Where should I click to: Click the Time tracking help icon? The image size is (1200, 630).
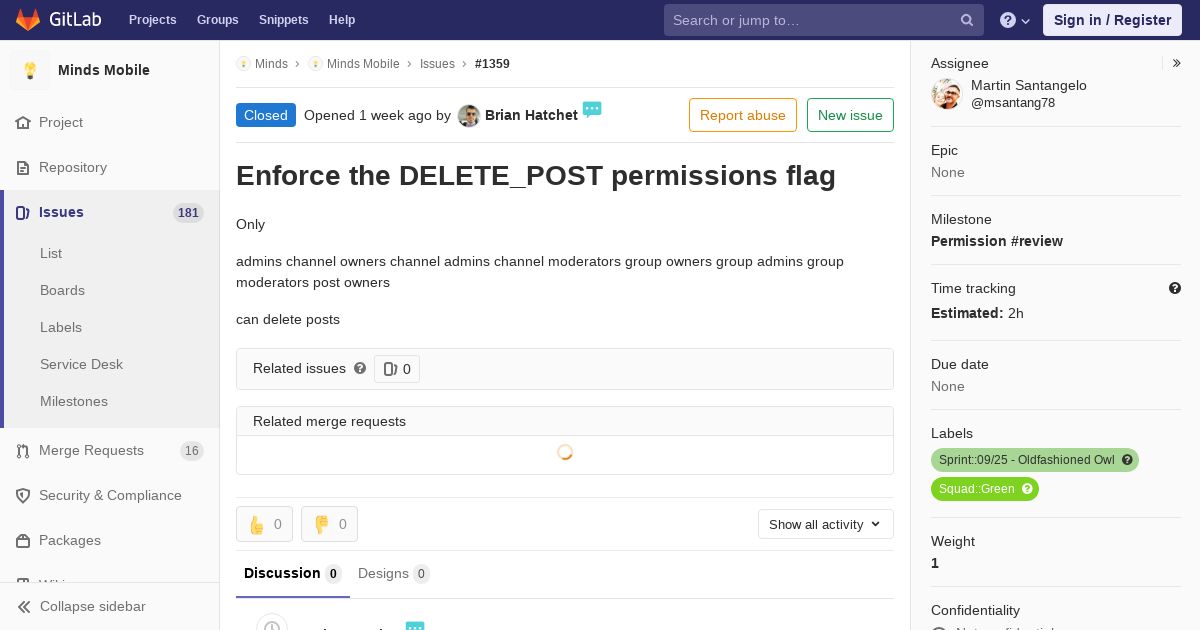click(1175, 288)
